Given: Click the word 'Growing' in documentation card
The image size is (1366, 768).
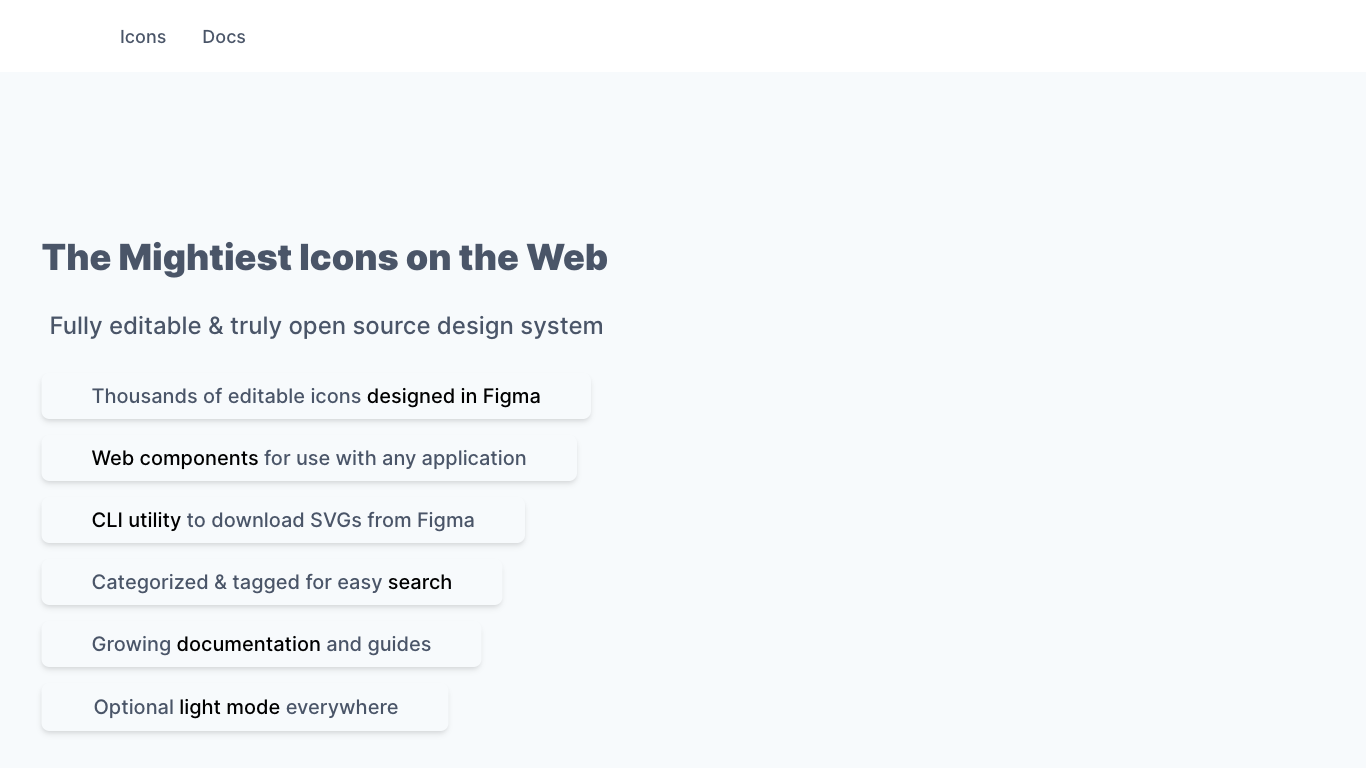Looking at the screenshot, I should [131, 644].
